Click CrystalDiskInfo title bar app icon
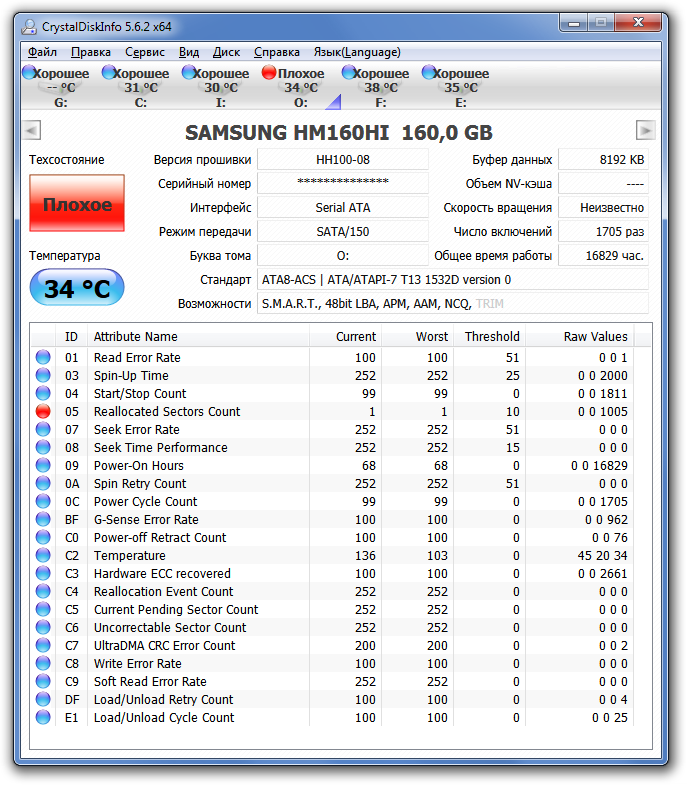687x785 pixels. tap(29, 27)
